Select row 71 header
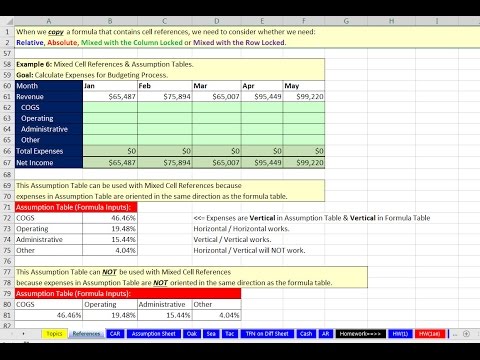 7,207
